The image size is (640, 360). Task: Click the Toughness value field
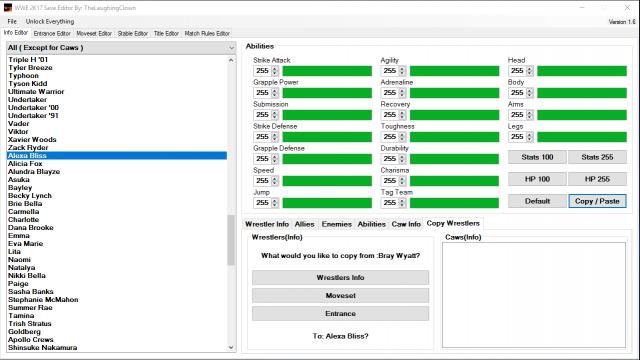point(393,137)
